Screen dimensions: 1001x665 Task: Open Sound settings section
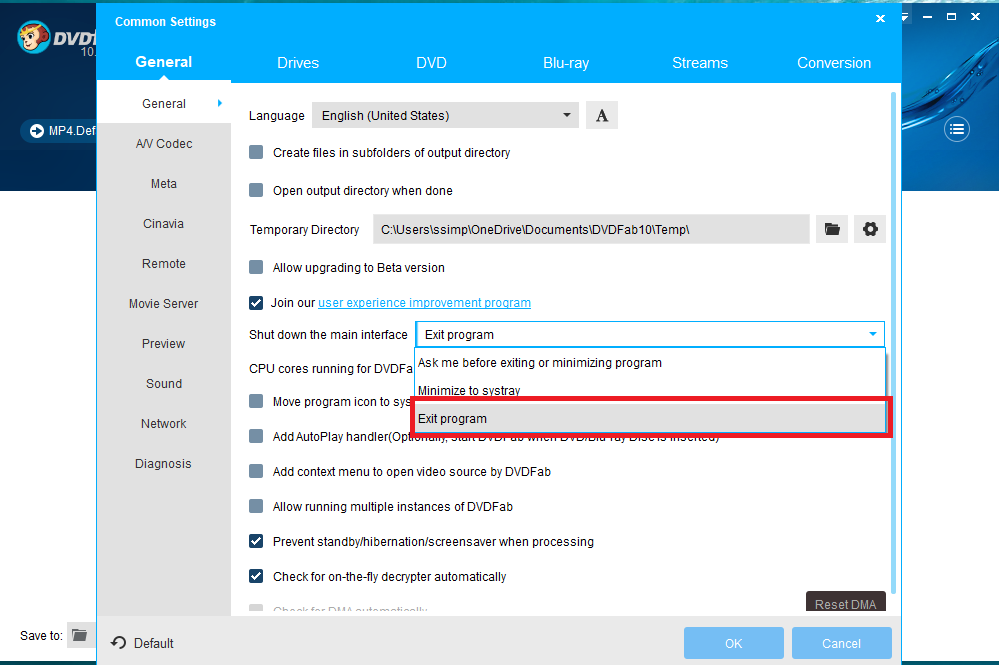pyautogui.click(x=164, y=384)
